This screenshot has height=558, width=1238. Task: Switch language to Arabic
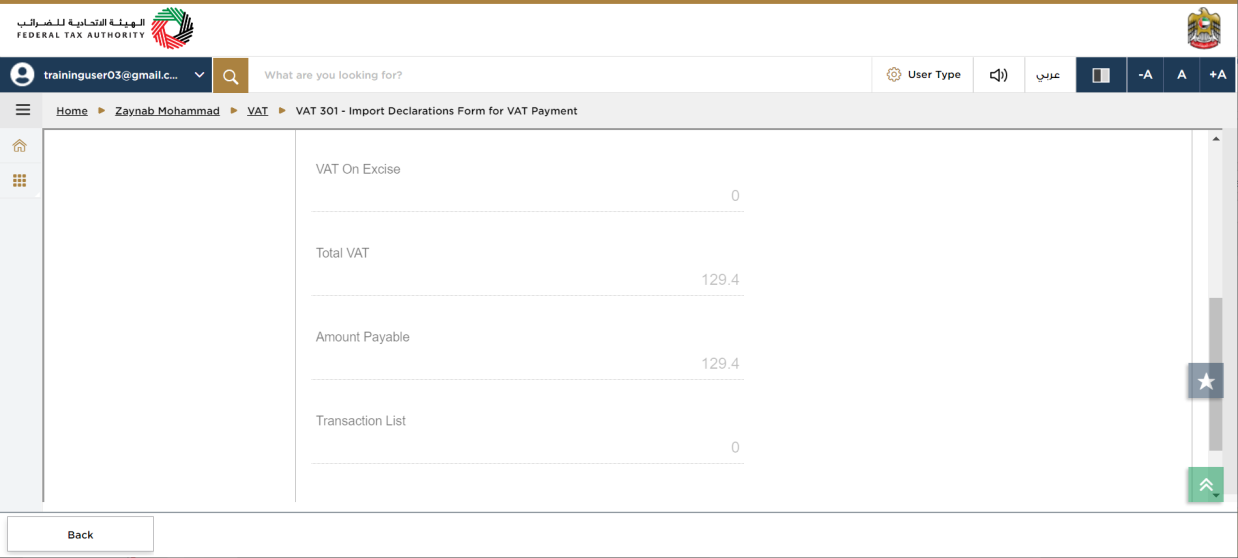click(x=1048, y=75)
